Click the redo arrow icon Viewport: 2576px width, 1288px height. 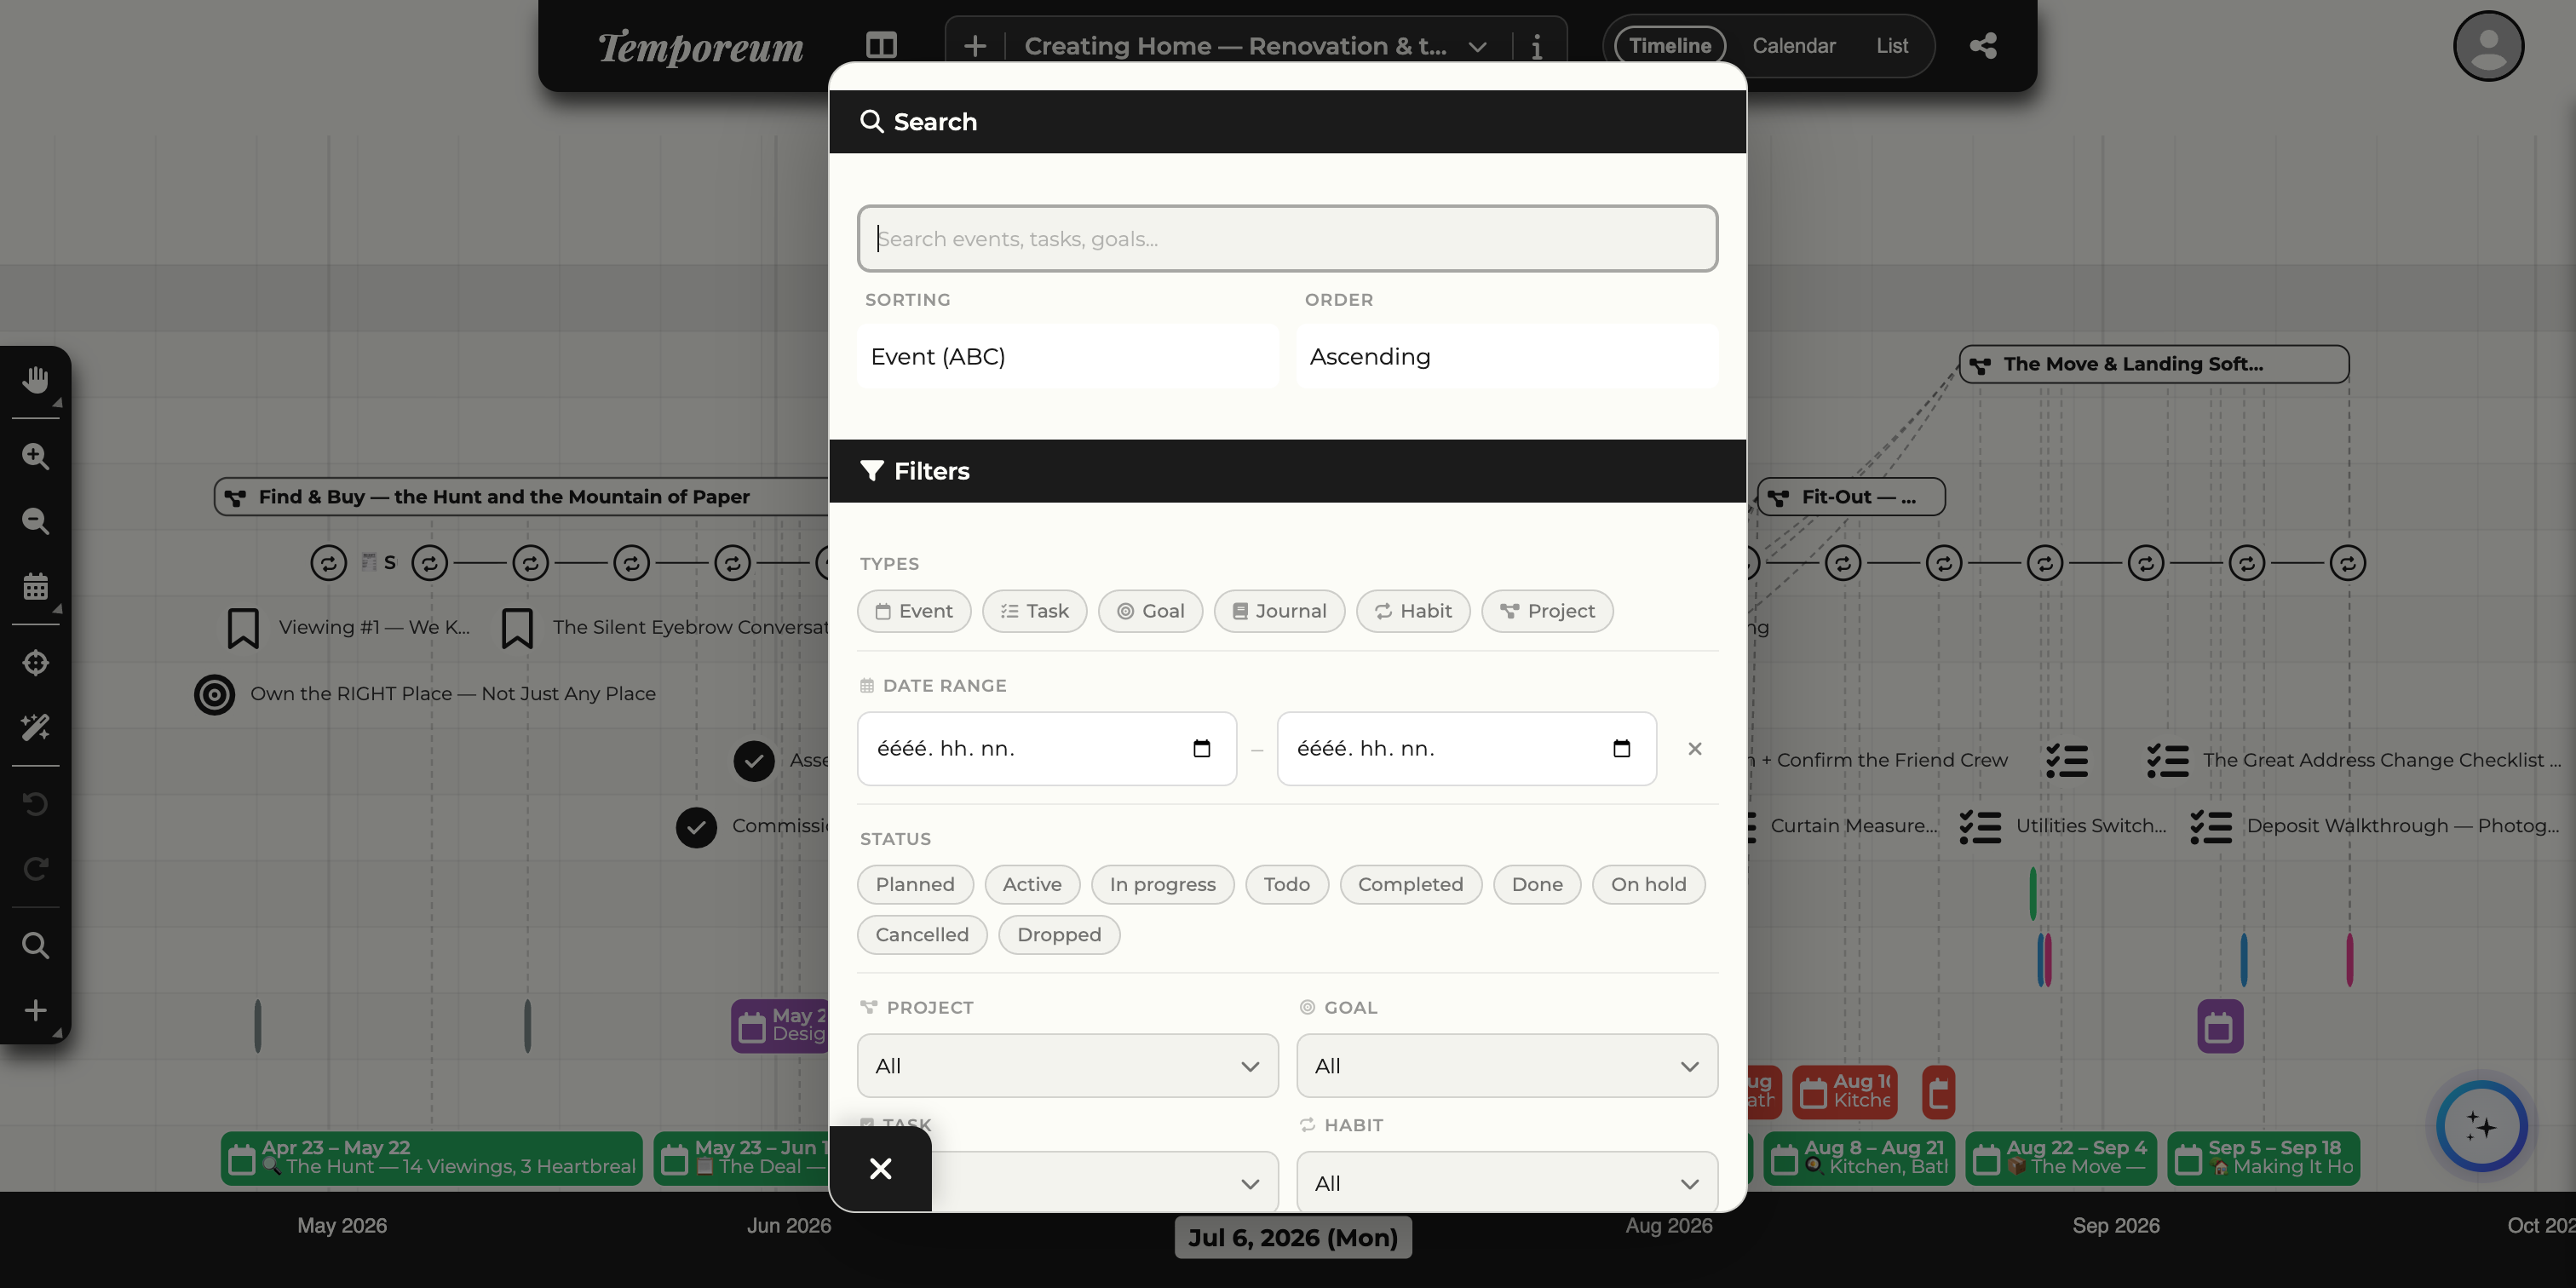point(36,869)
